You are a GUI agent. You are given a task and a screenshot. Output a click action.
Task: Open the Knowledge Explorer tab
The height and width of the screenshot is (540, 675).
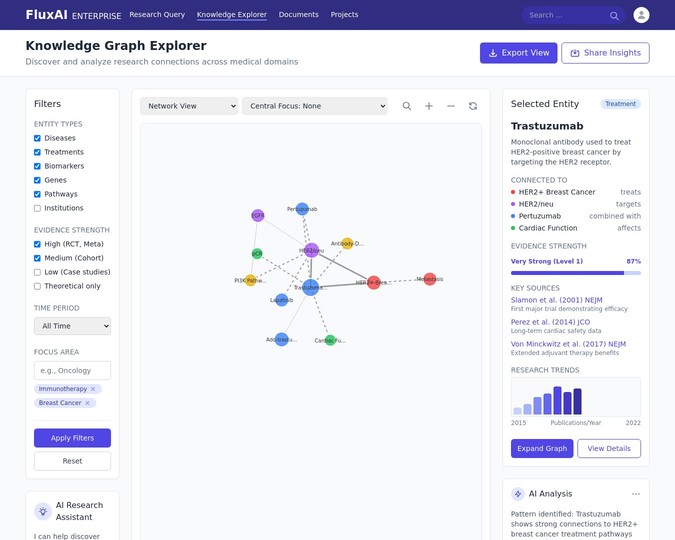click(232, 15)
